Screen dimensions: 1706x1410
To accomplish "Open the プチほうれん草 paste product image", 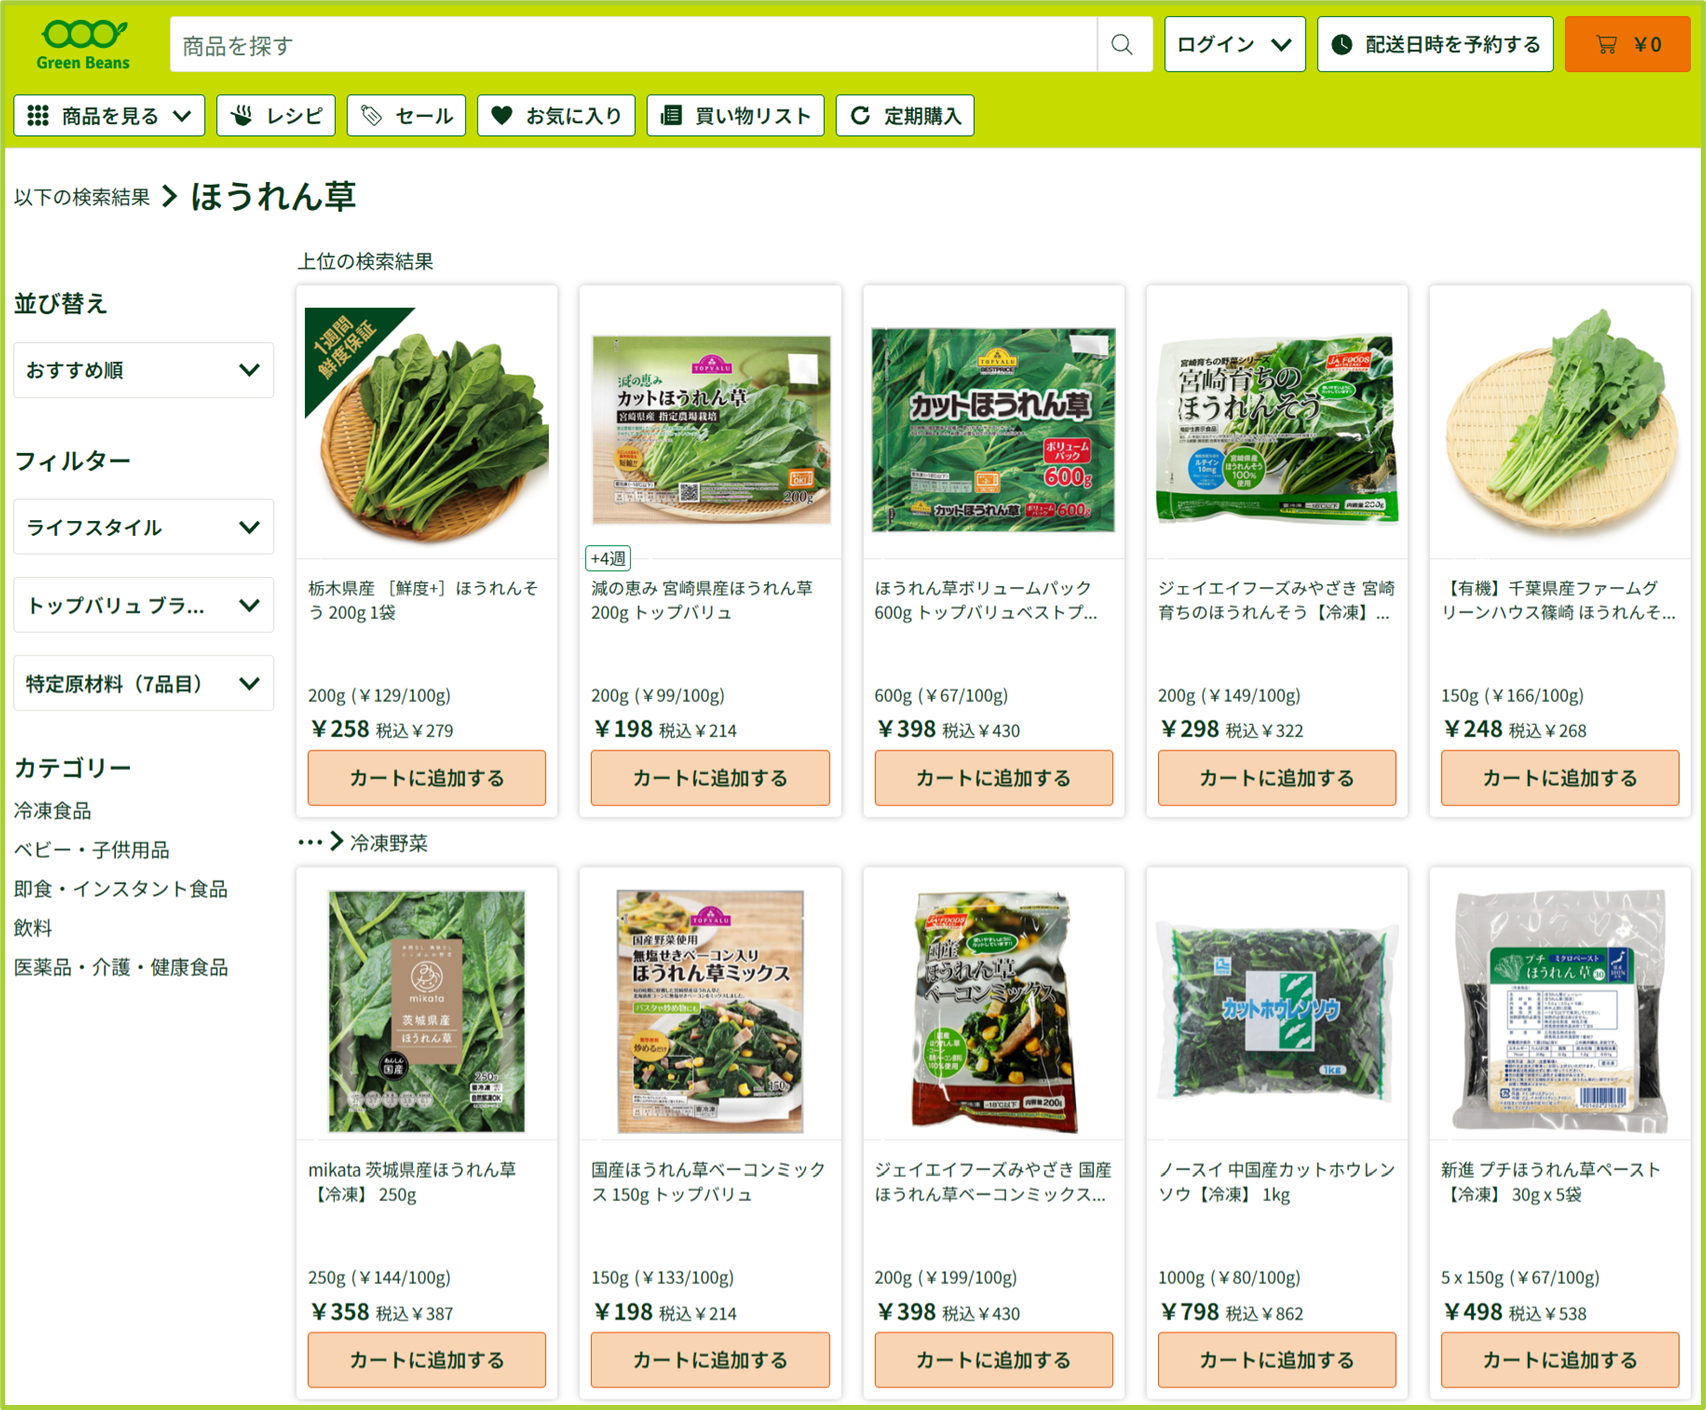I will tap(1560, 1011).
